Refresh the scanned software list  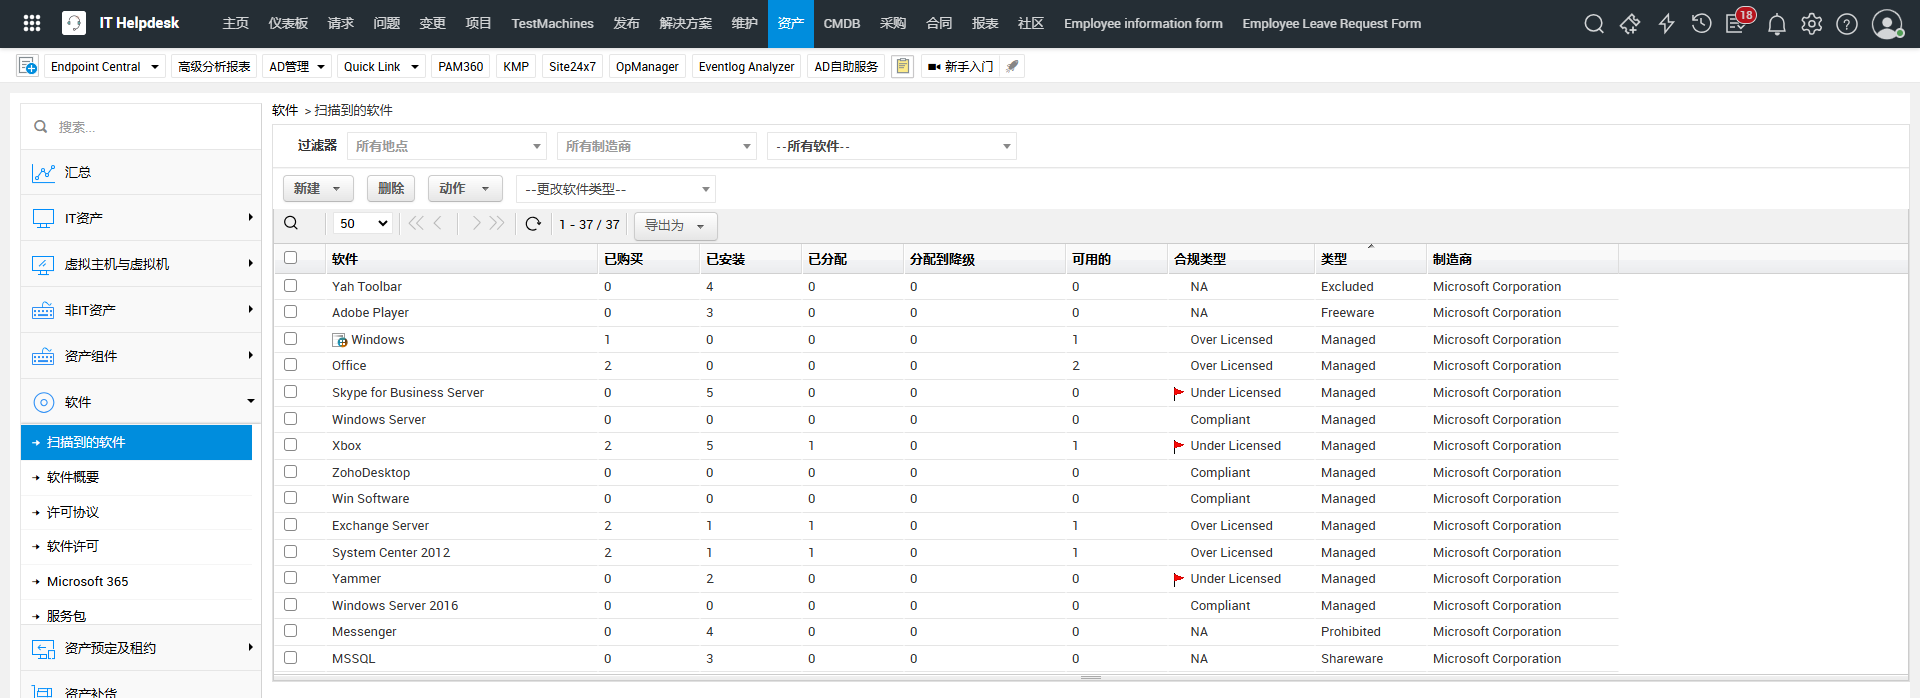click(x=533, y=224)
